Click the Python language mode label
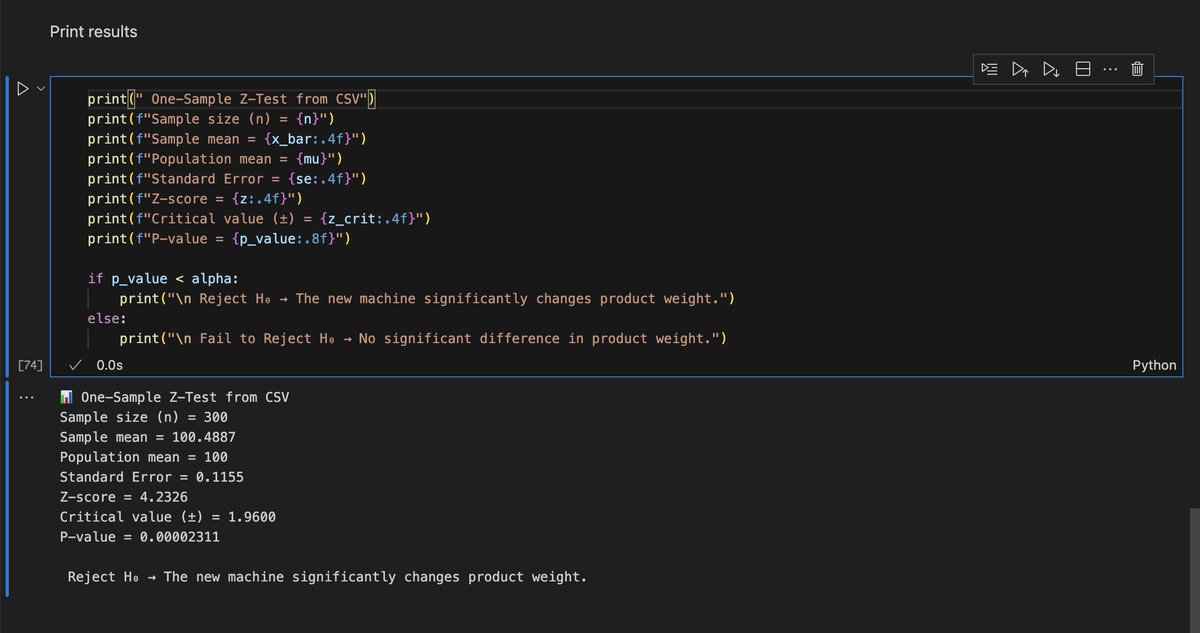1200x633 pixels. click(x=1154, y=365)
